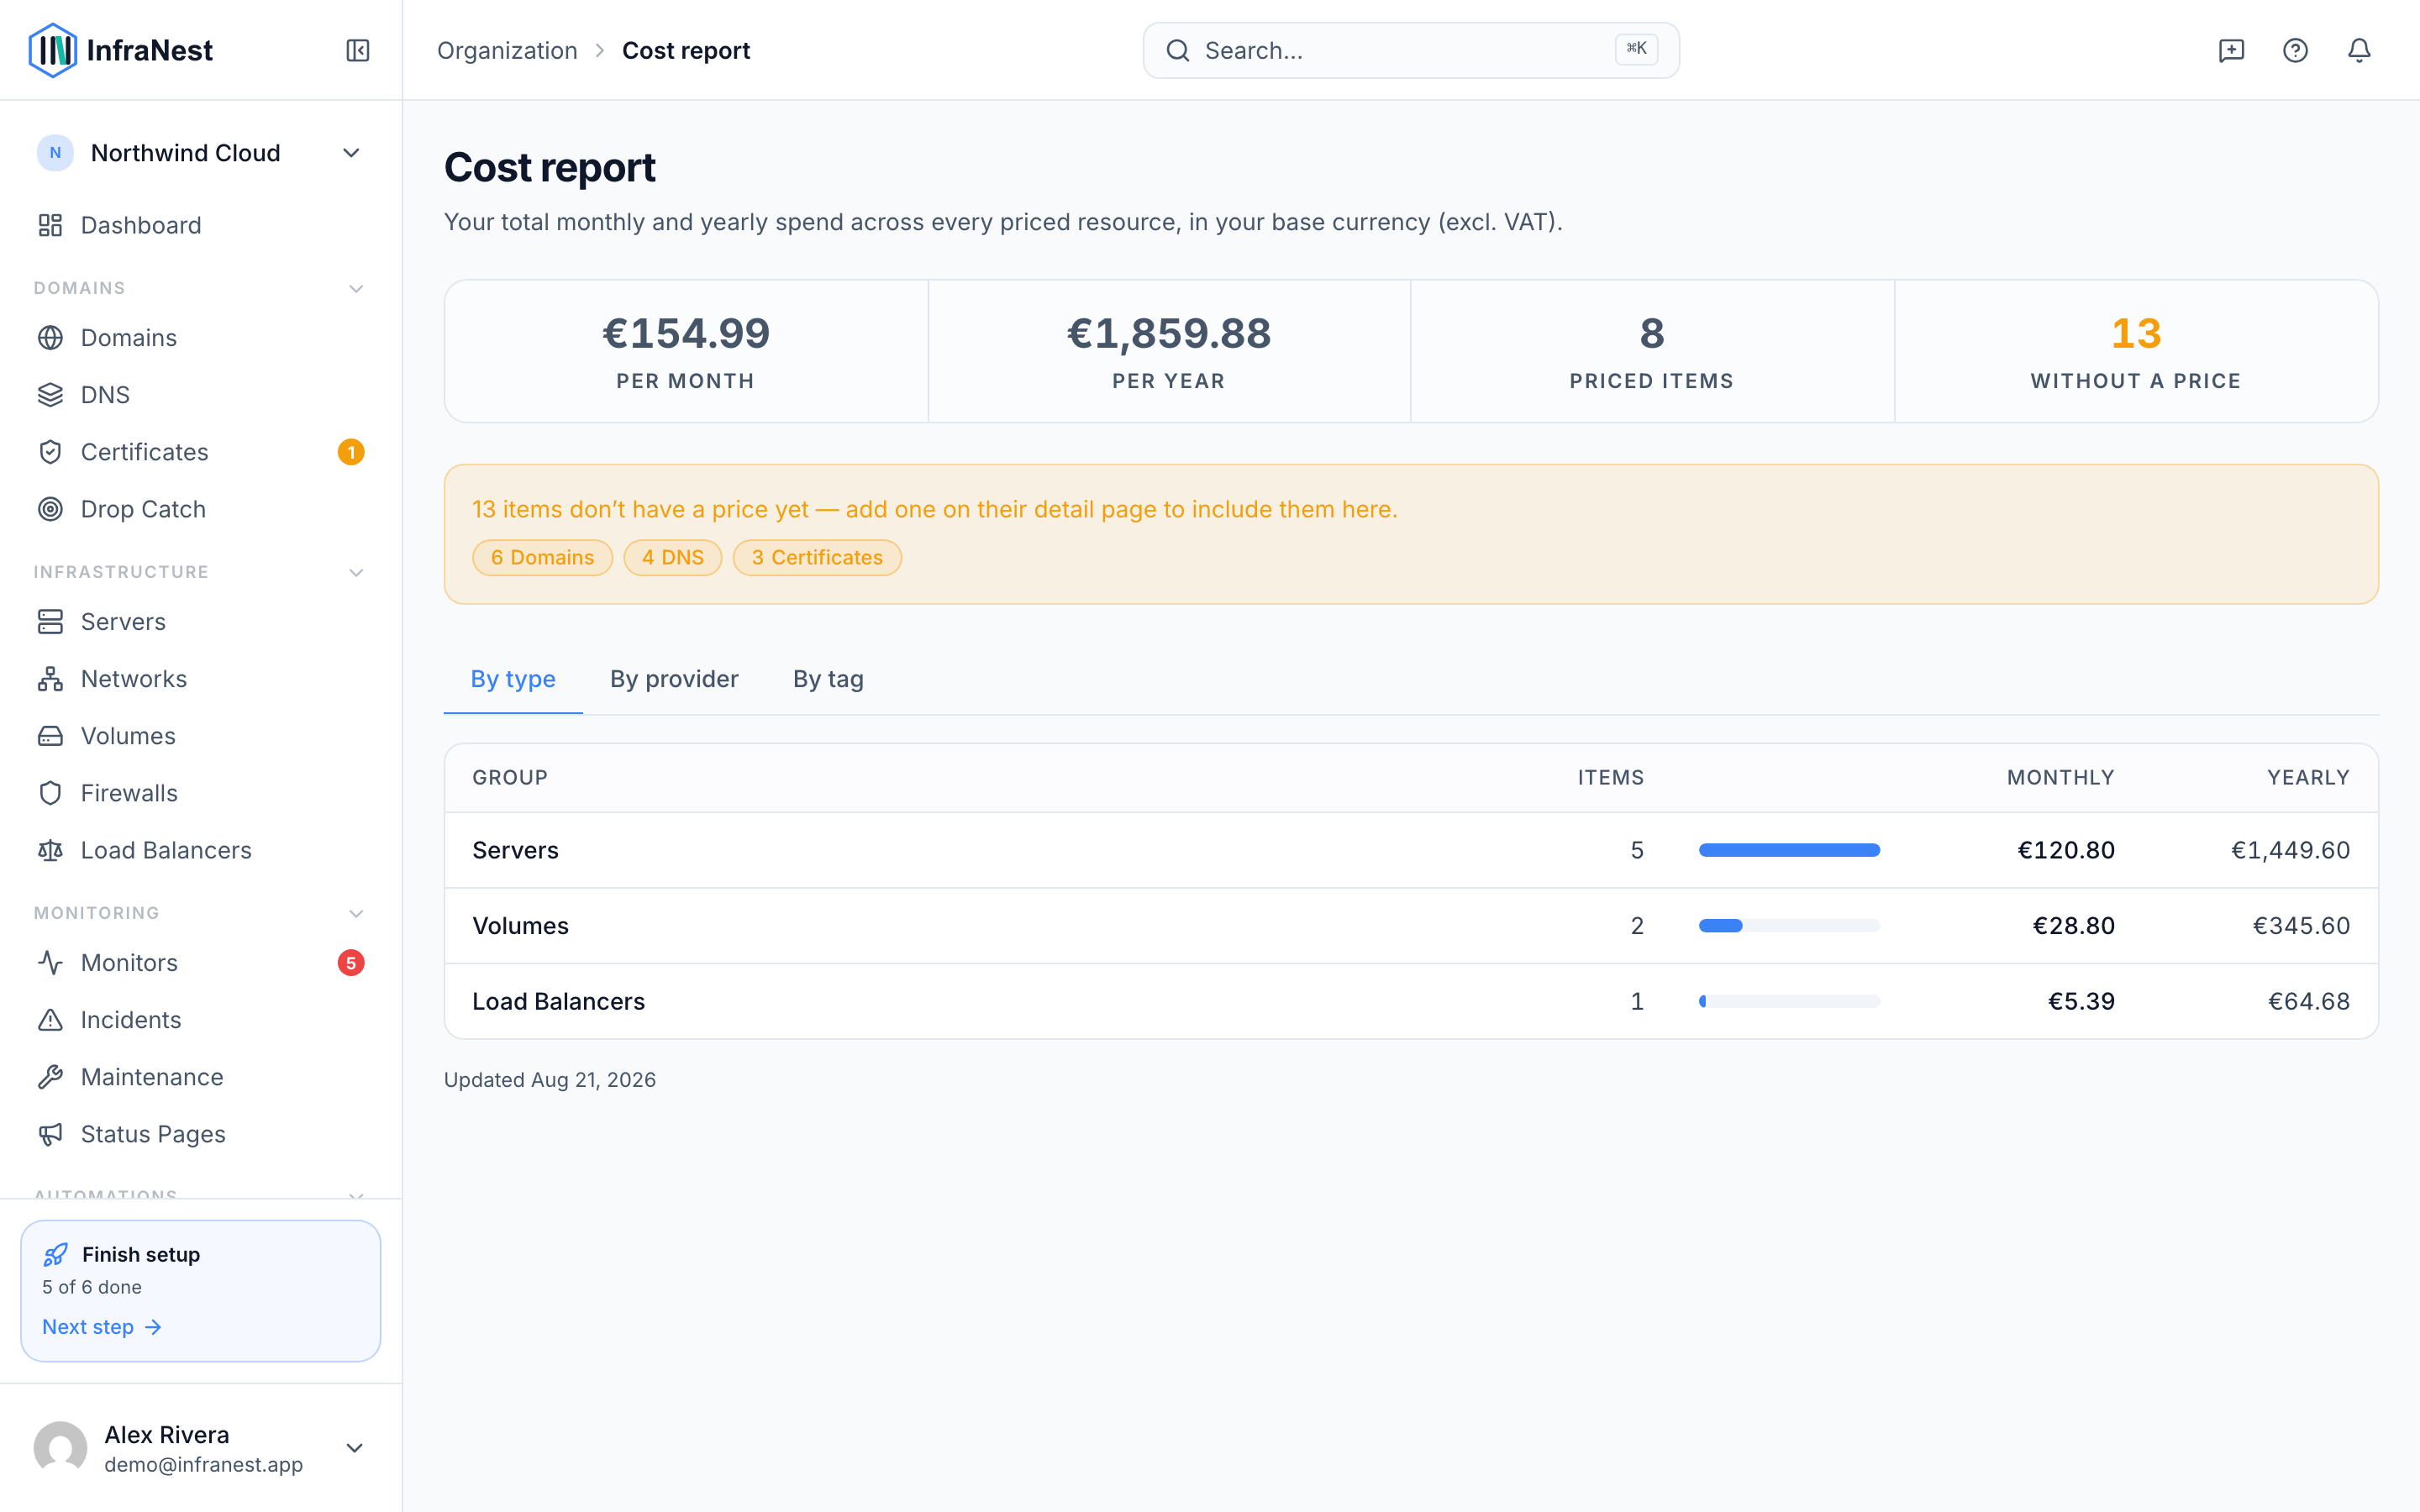Click the MONTHLY column header
The height and width of the screenshot is (1512, 2420).
point(2060,777)
